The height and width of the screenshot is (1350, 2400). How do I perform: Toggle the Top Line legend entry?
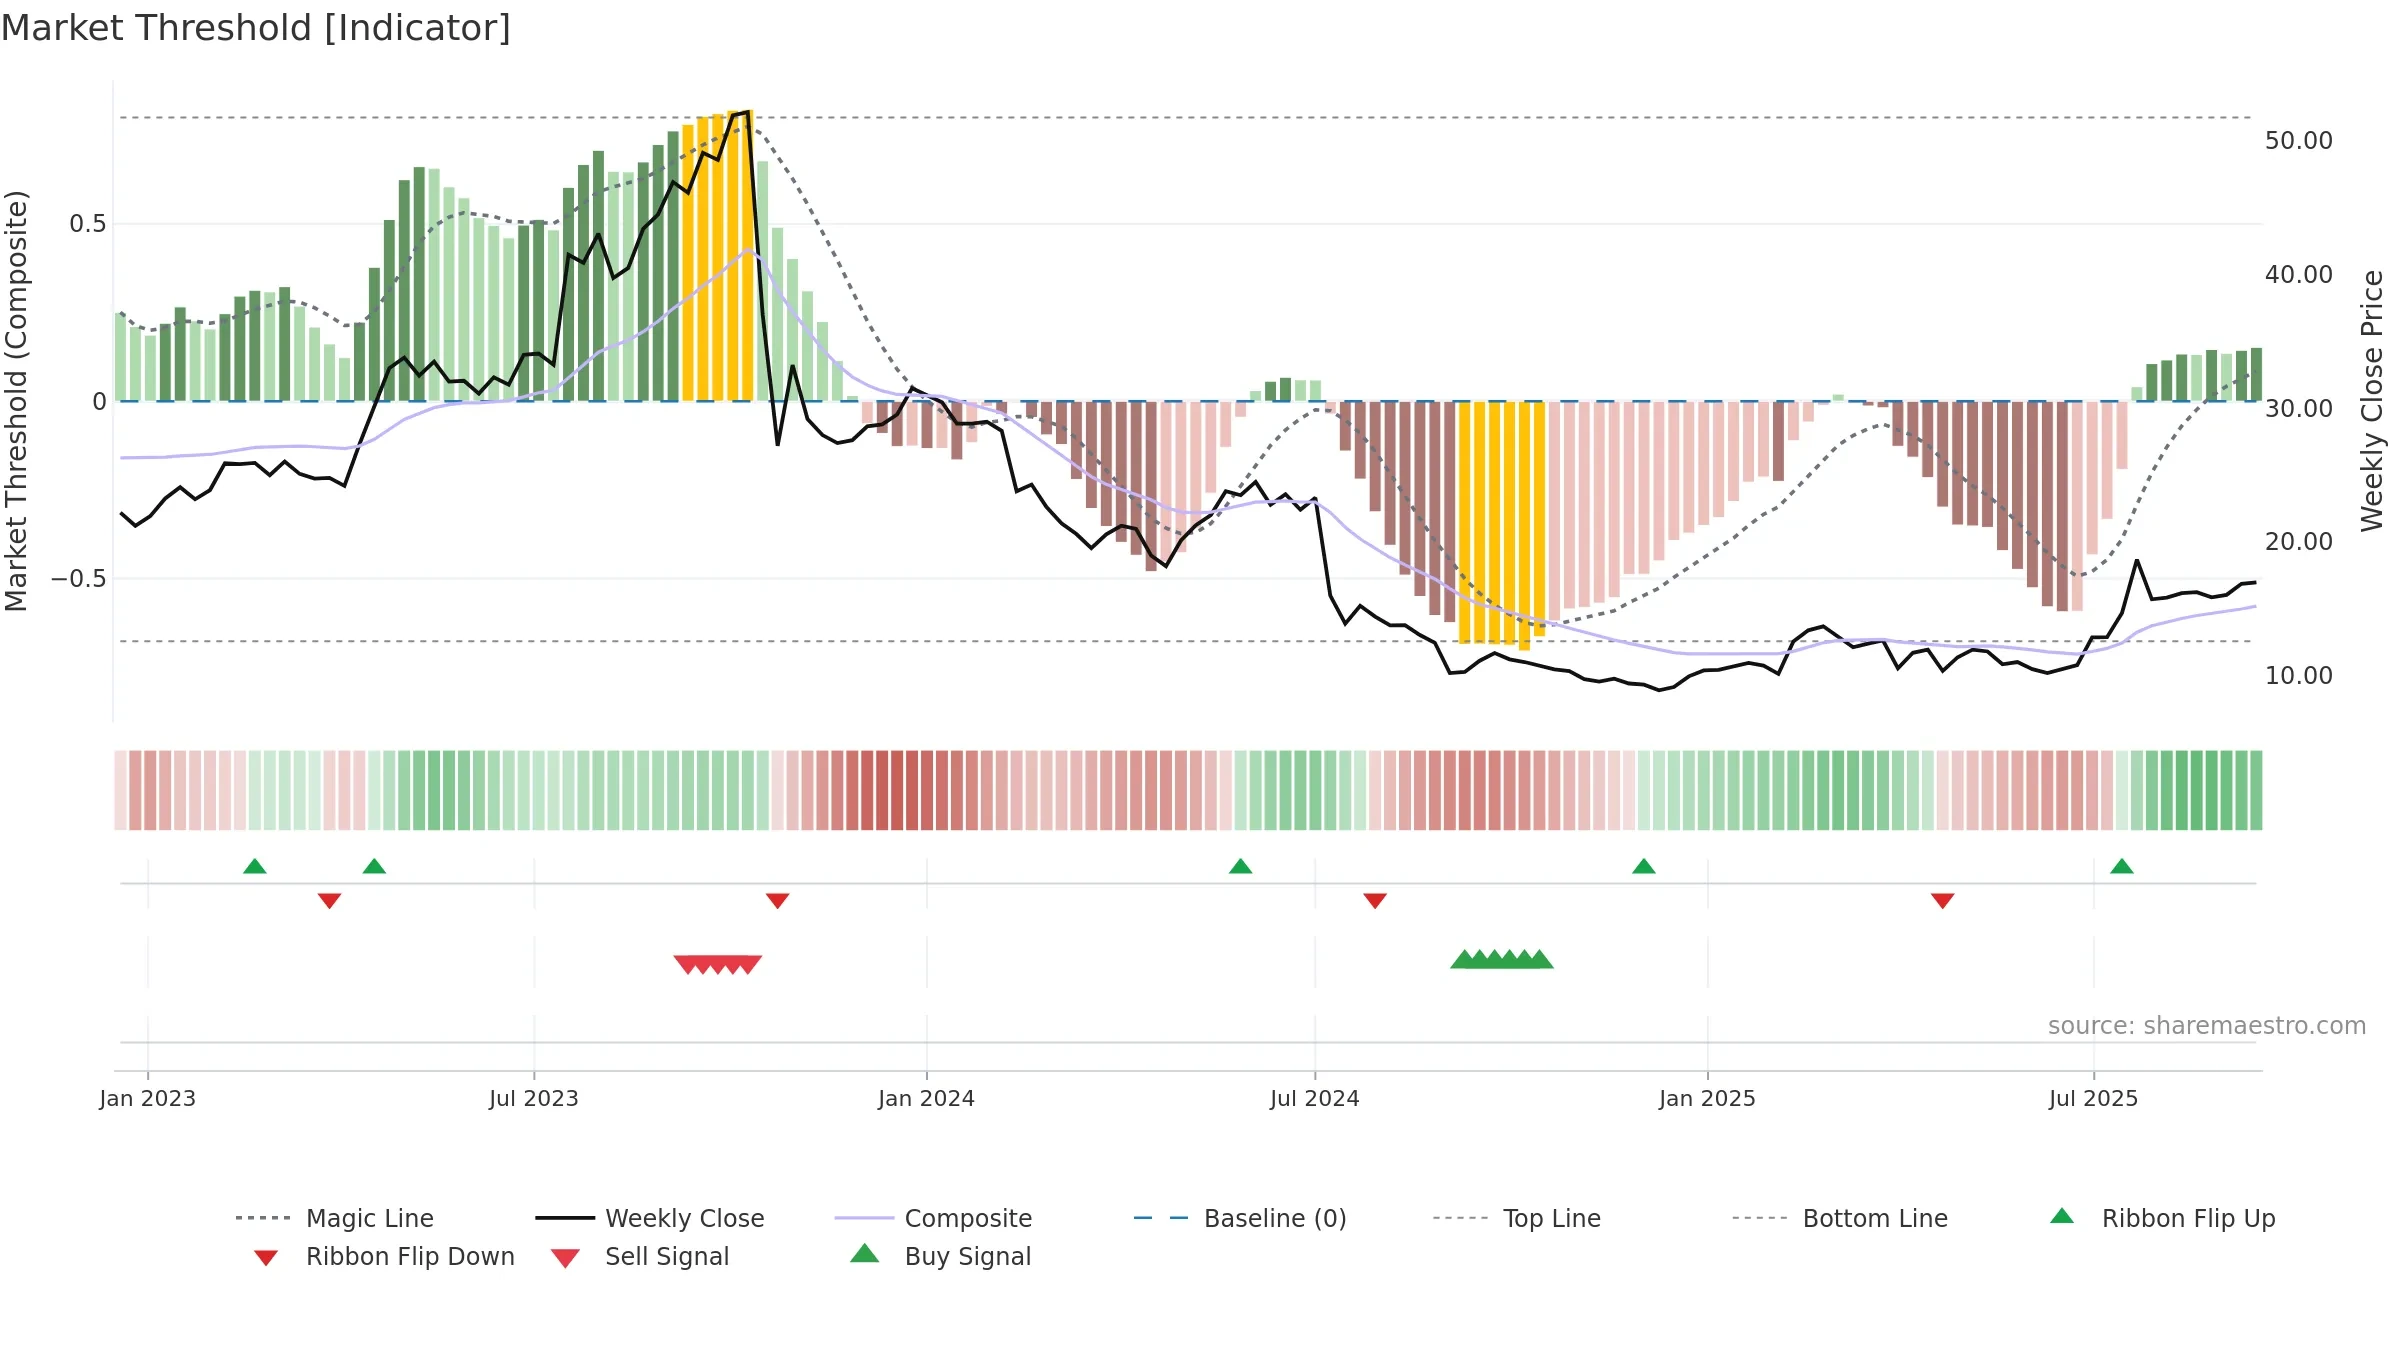click(1517, 1218)
